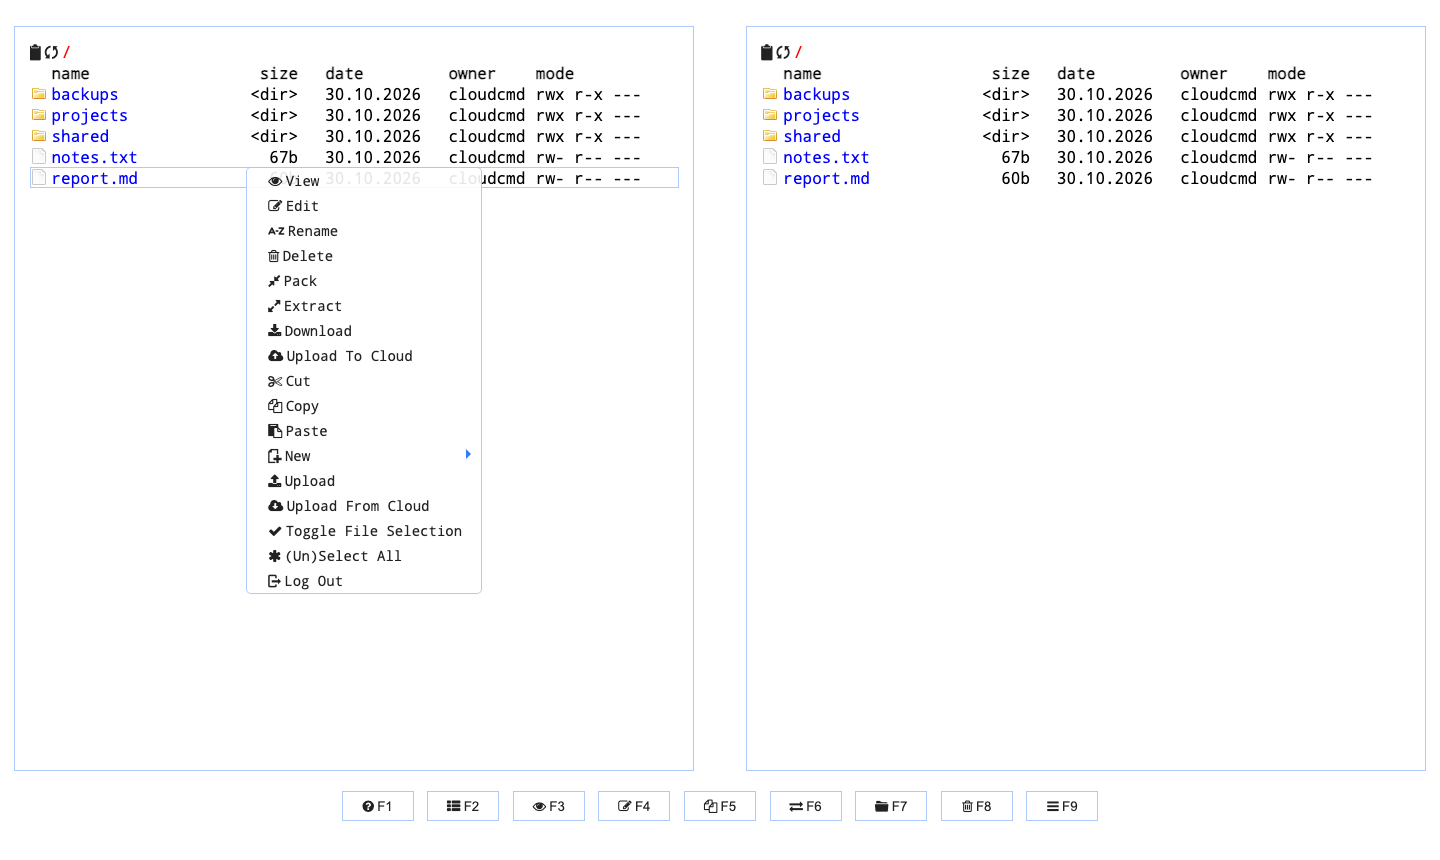Click name column header in right panel
The height and width of the screenshot is (860, 1440).
coord(802,74)
